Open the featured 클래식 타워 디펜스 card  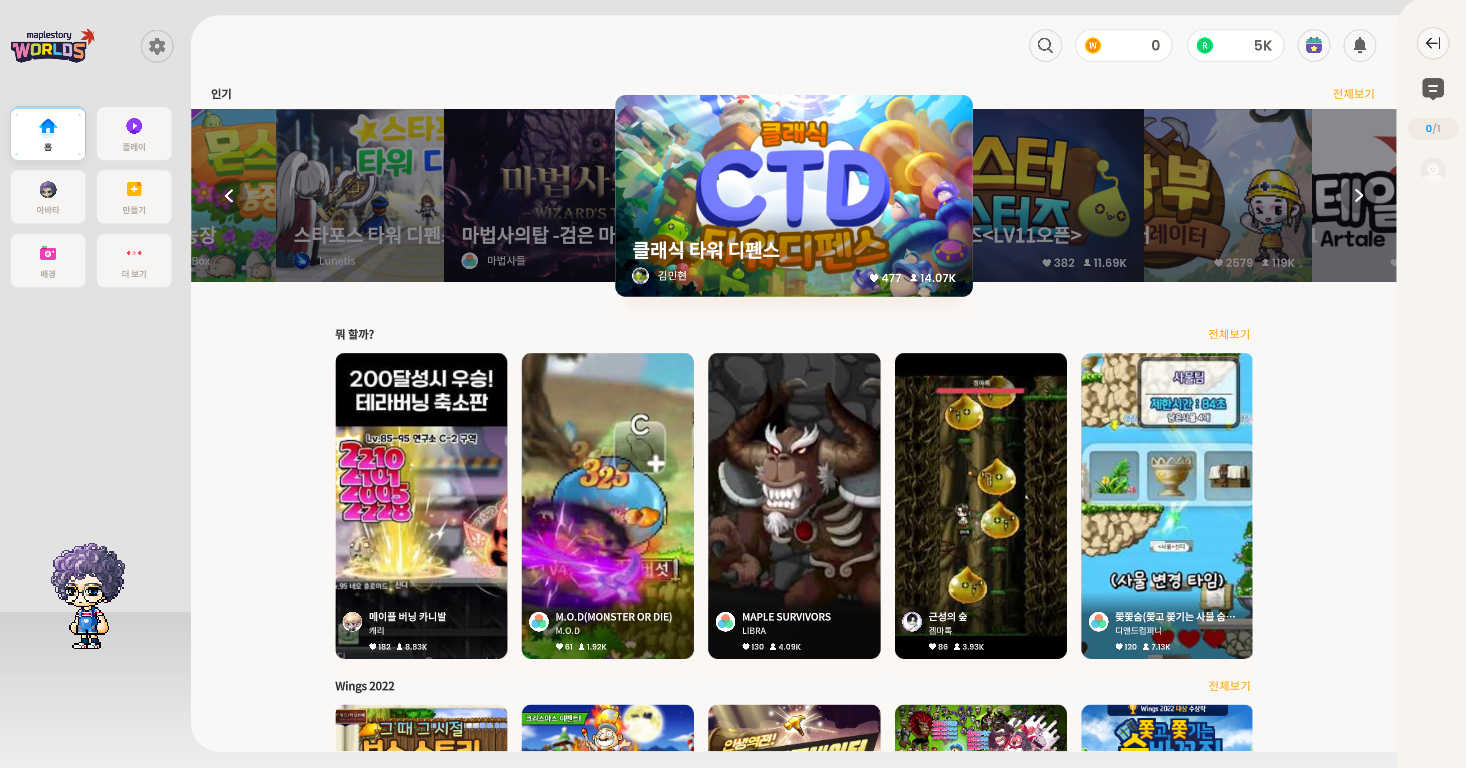[x=793, y=195]
